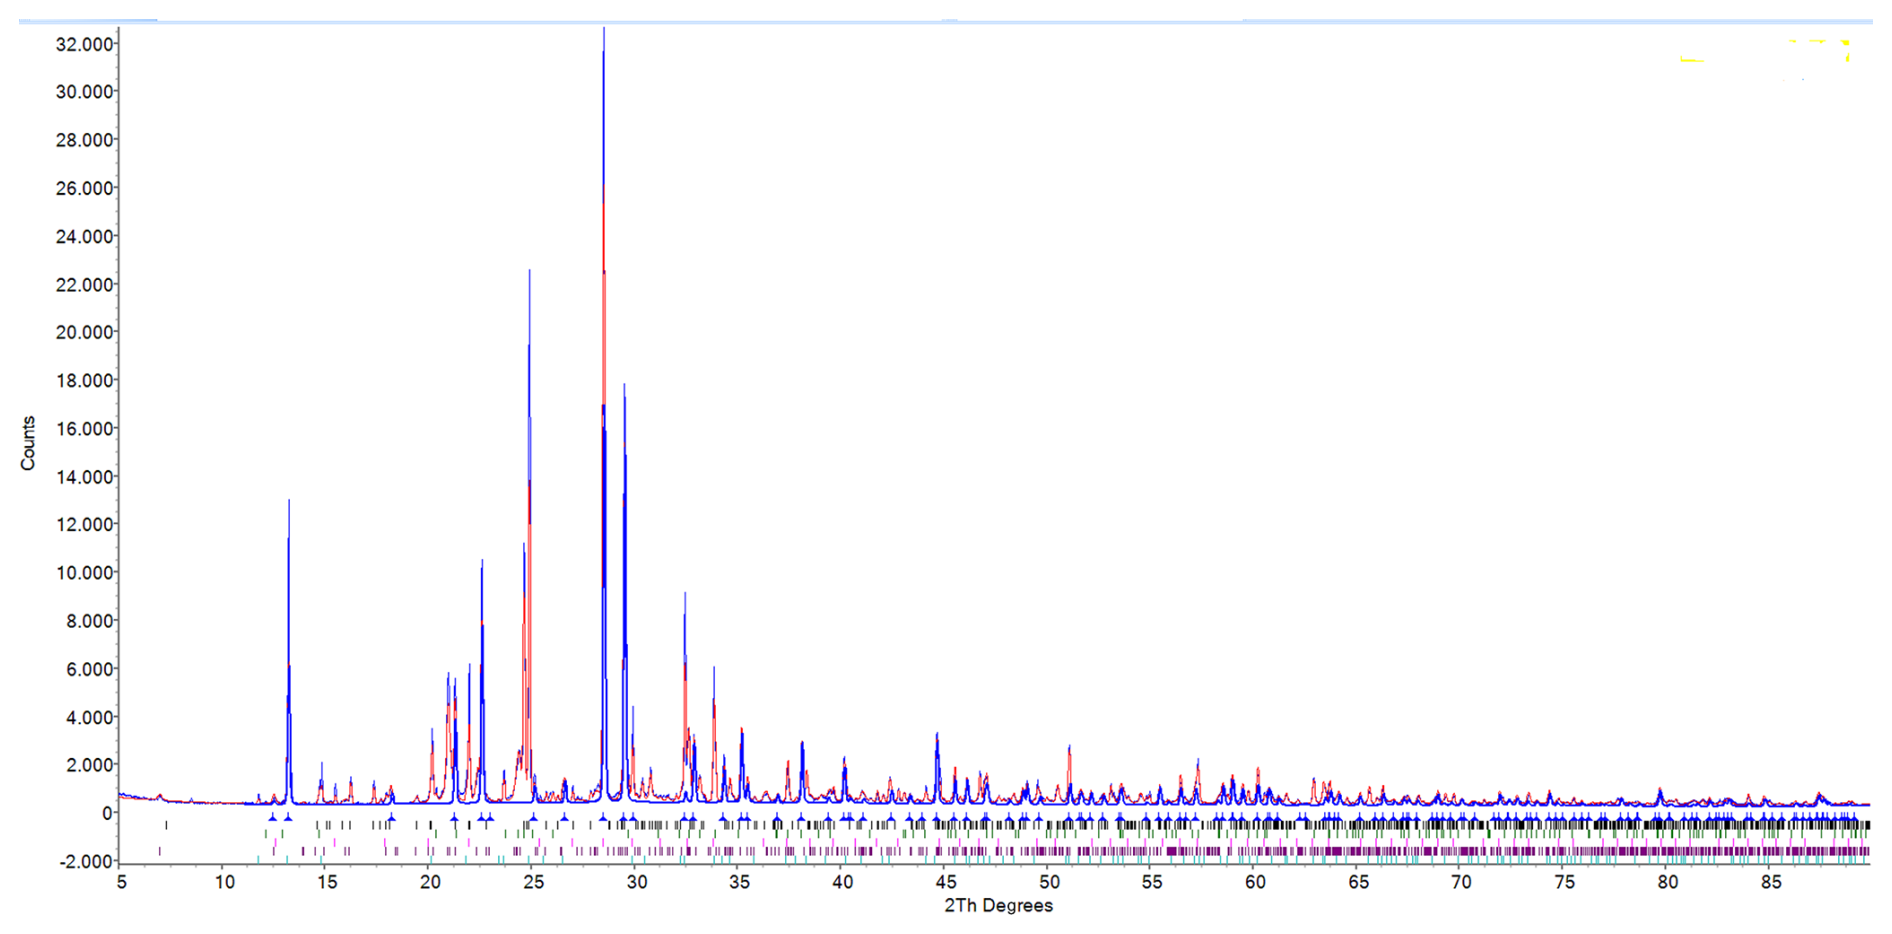Viewport: 1892px width, 934px height.
Task: Select the leftmost purple tick mark below the axis
Action: pos(160,851)
